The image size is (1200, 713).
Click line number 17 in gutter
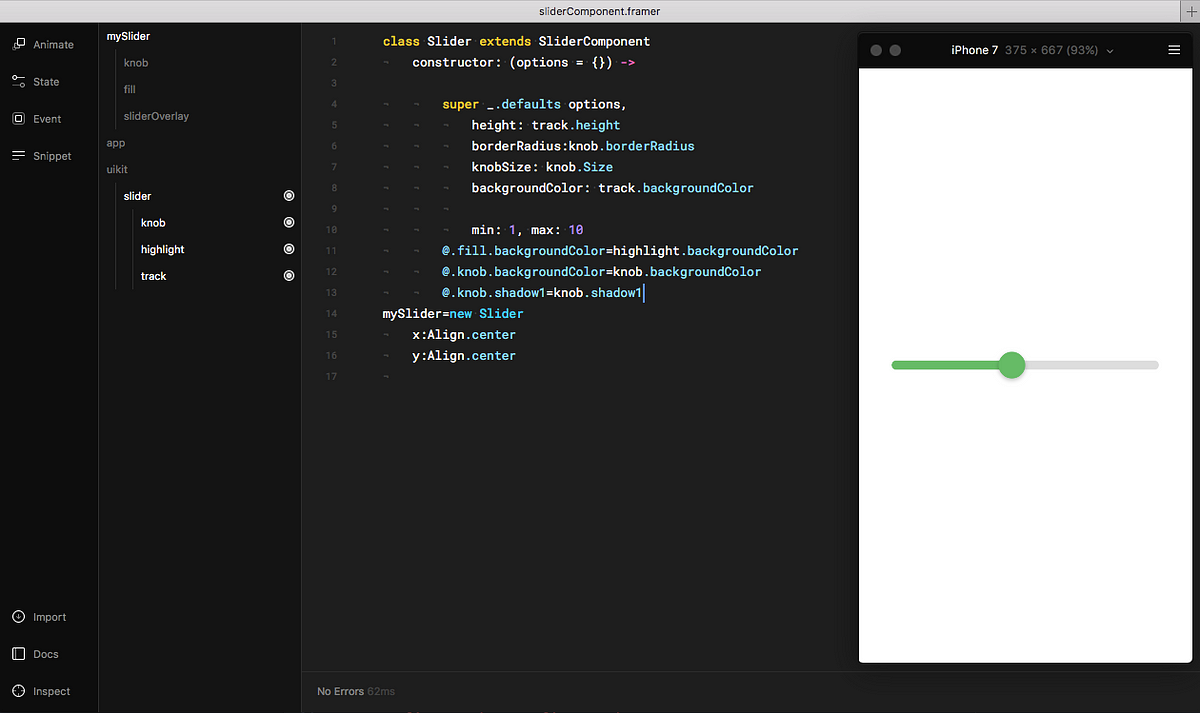tap(332, 377)
